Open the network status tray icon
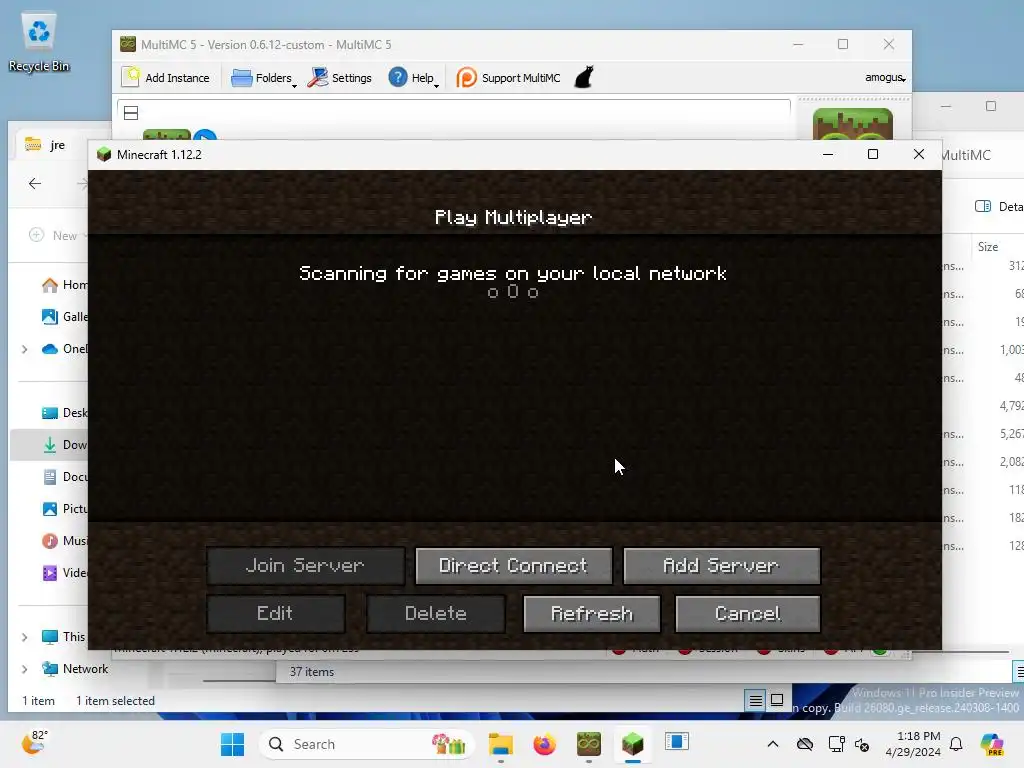Viewport: 1024px width, 768px height. 837,744
